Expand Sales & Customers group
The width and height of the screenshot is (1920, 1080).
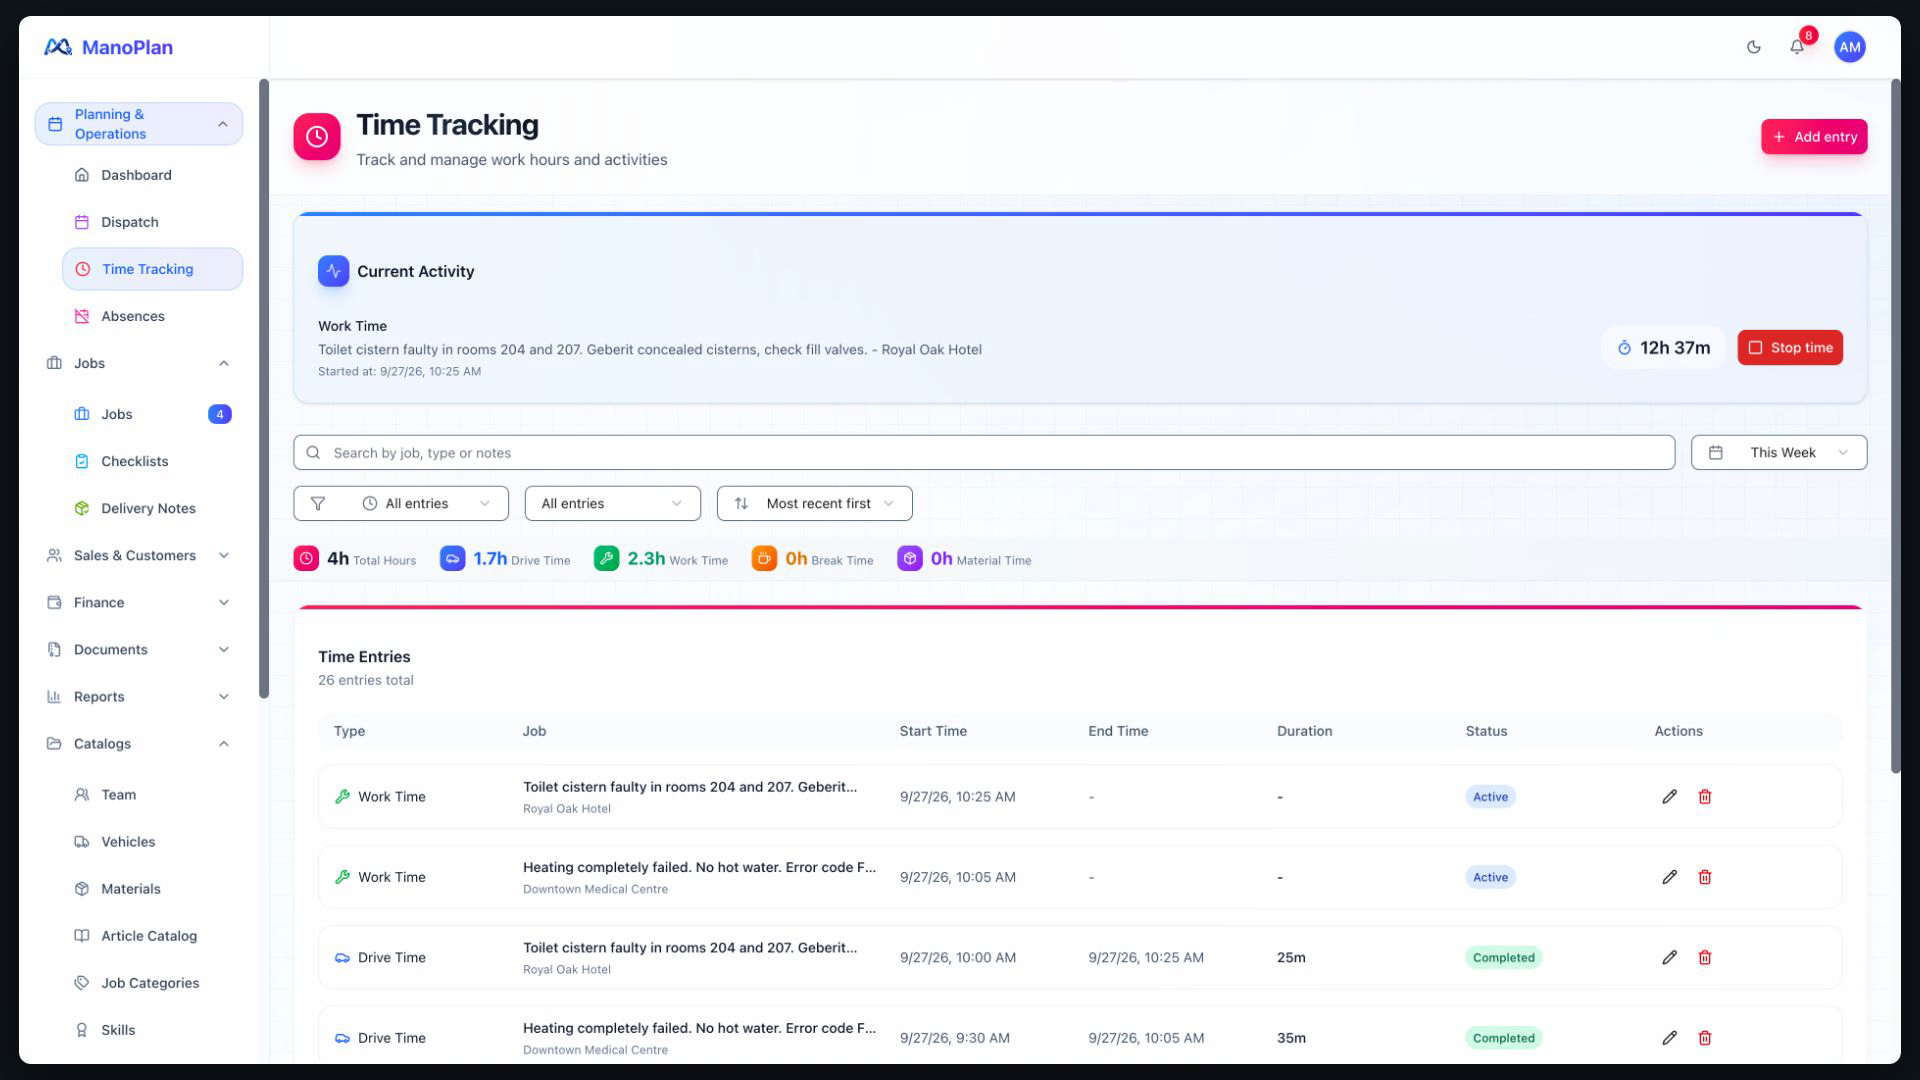[139, 556]
